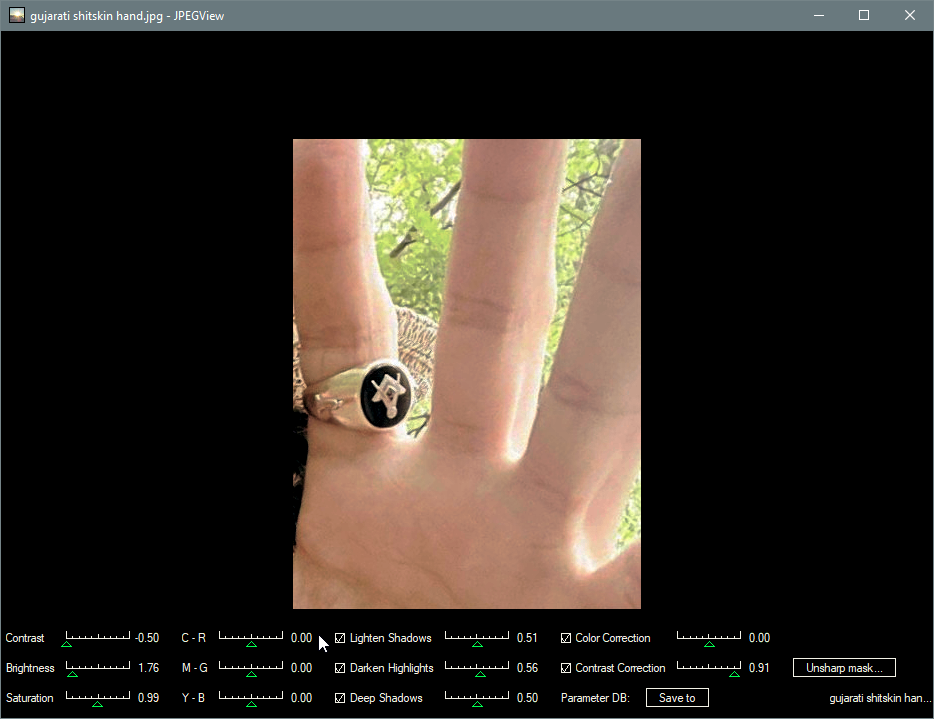This screenshot has width=934, height=719.
Task: Open the Unsharp mask dialog
Action: (844, 668)
